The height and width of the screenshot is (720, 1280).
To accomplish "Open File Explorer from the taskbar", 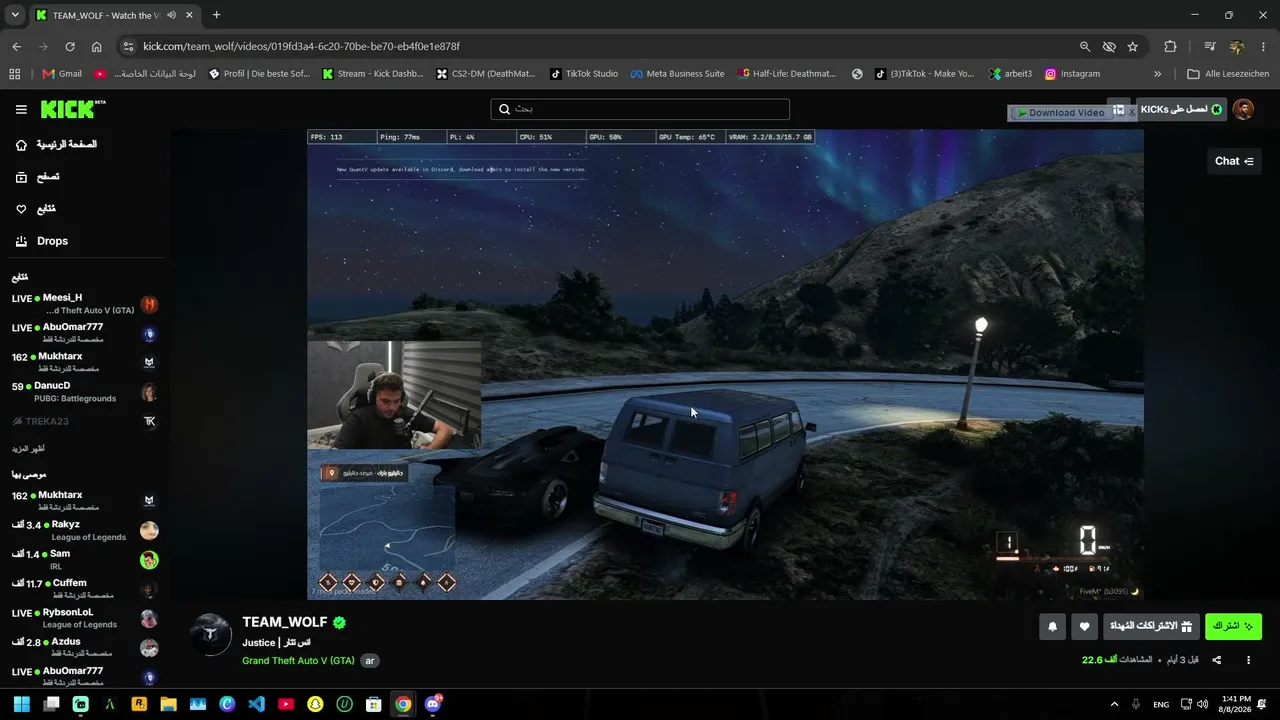I will [168, 704].
